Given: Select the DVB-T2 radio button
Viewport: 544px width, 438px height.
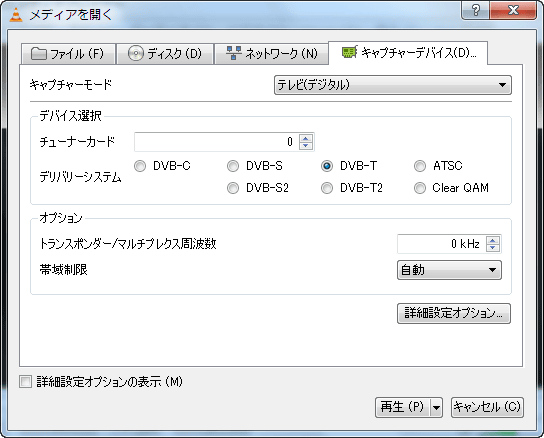Looking at the screenshot, I should coord(327,188).
